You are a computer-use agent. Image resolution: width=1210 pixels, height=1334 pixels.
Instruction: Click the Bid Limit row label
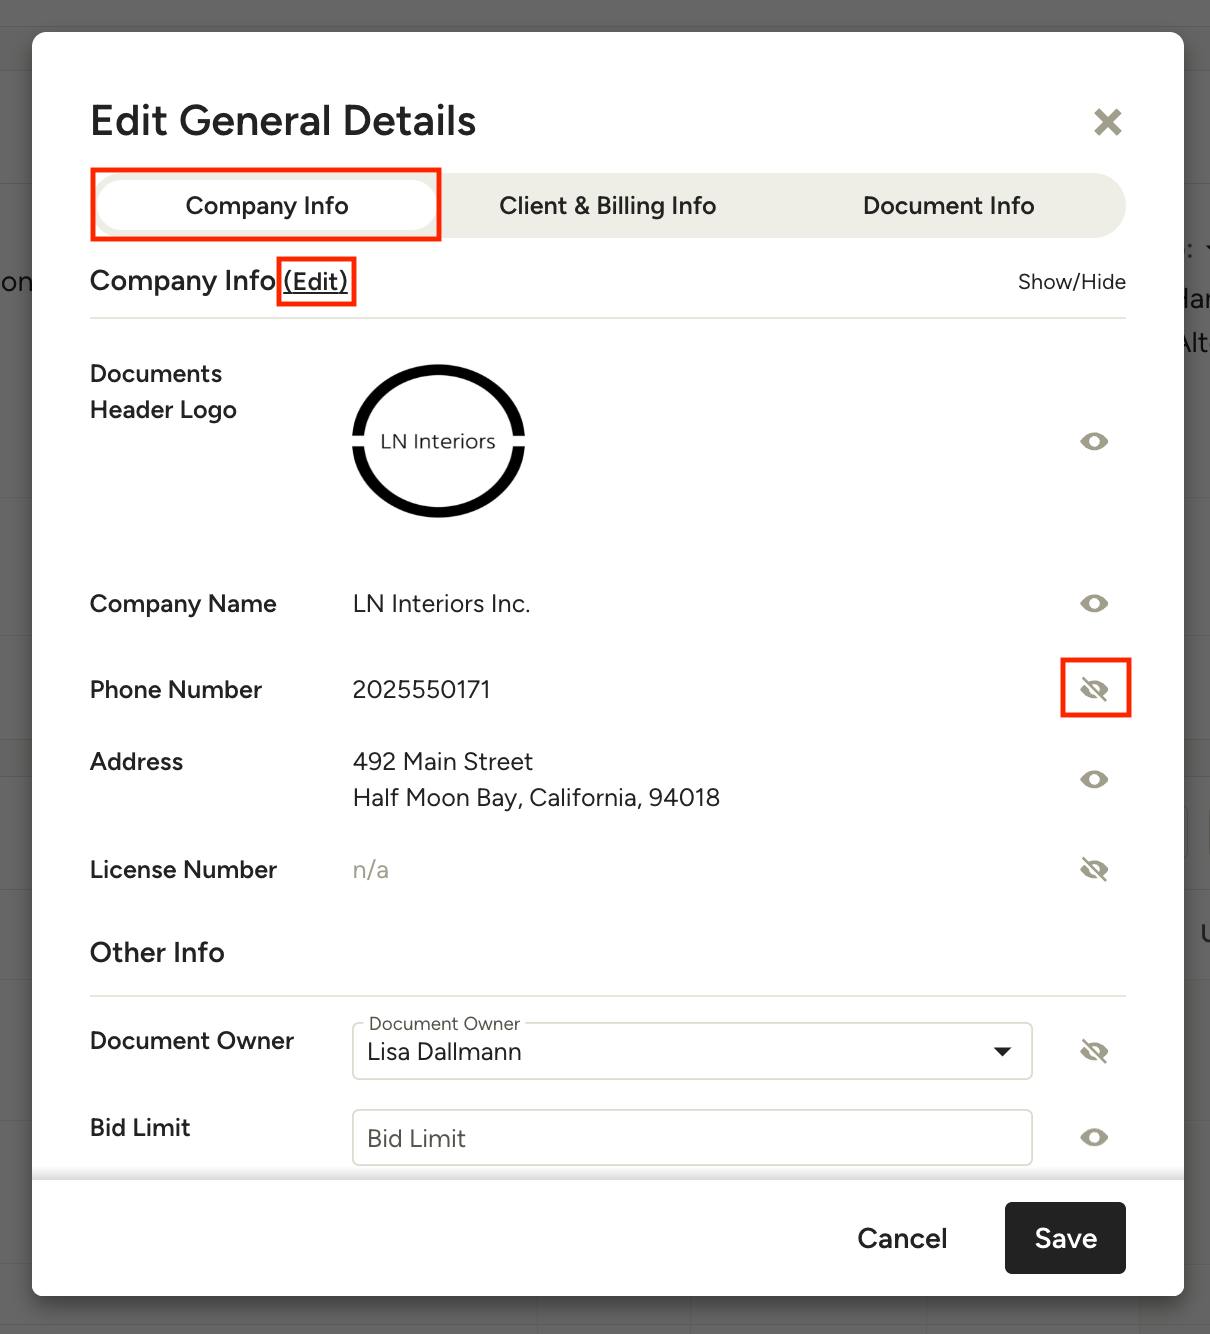point(140,1128)
